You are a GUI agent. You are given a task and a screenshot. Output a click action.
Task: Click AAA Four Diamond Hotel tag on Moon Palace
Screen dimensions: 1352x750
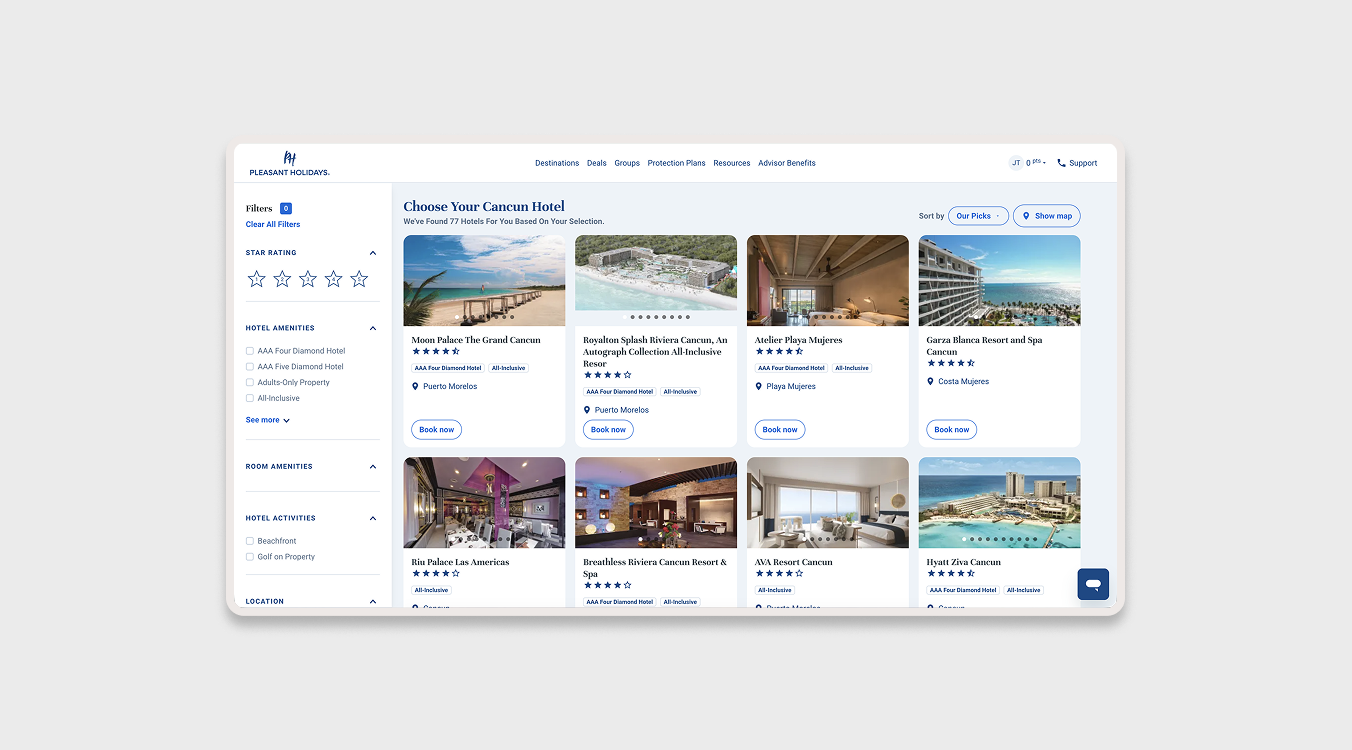pyautogui.click(x=448, y=368)
